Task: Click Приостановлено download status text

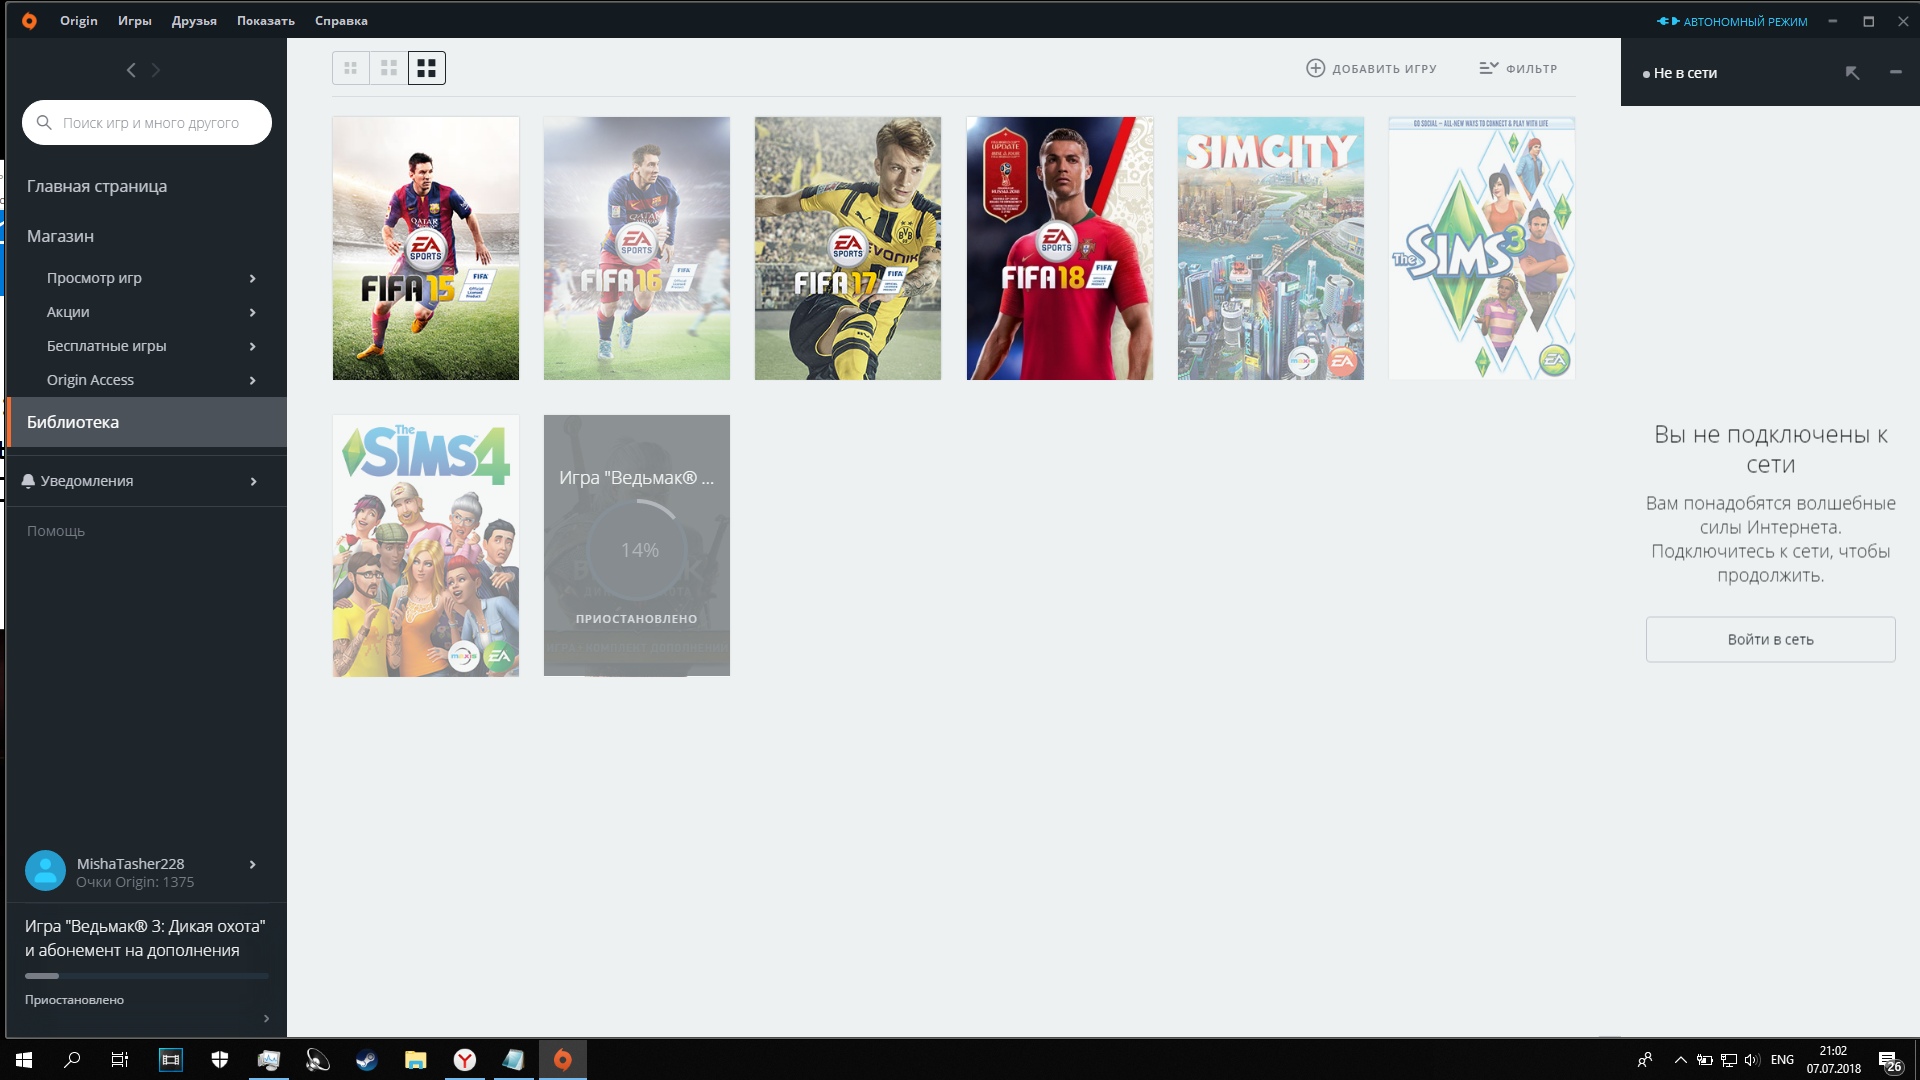Action: 75,1000
